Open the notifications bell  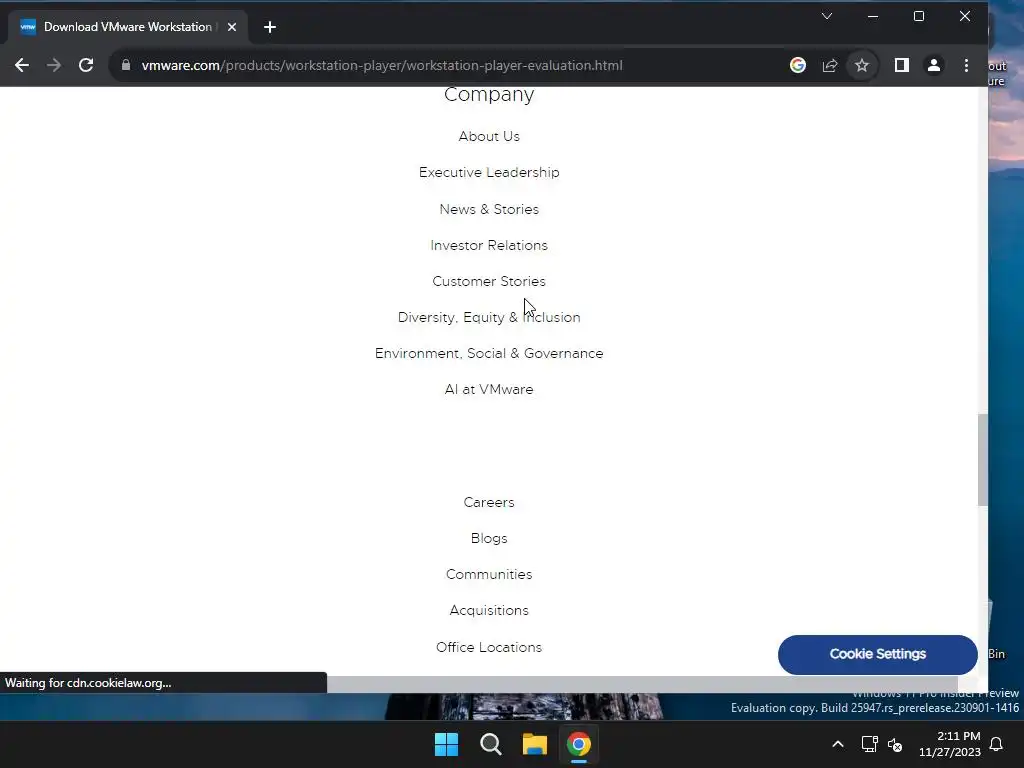997,744
